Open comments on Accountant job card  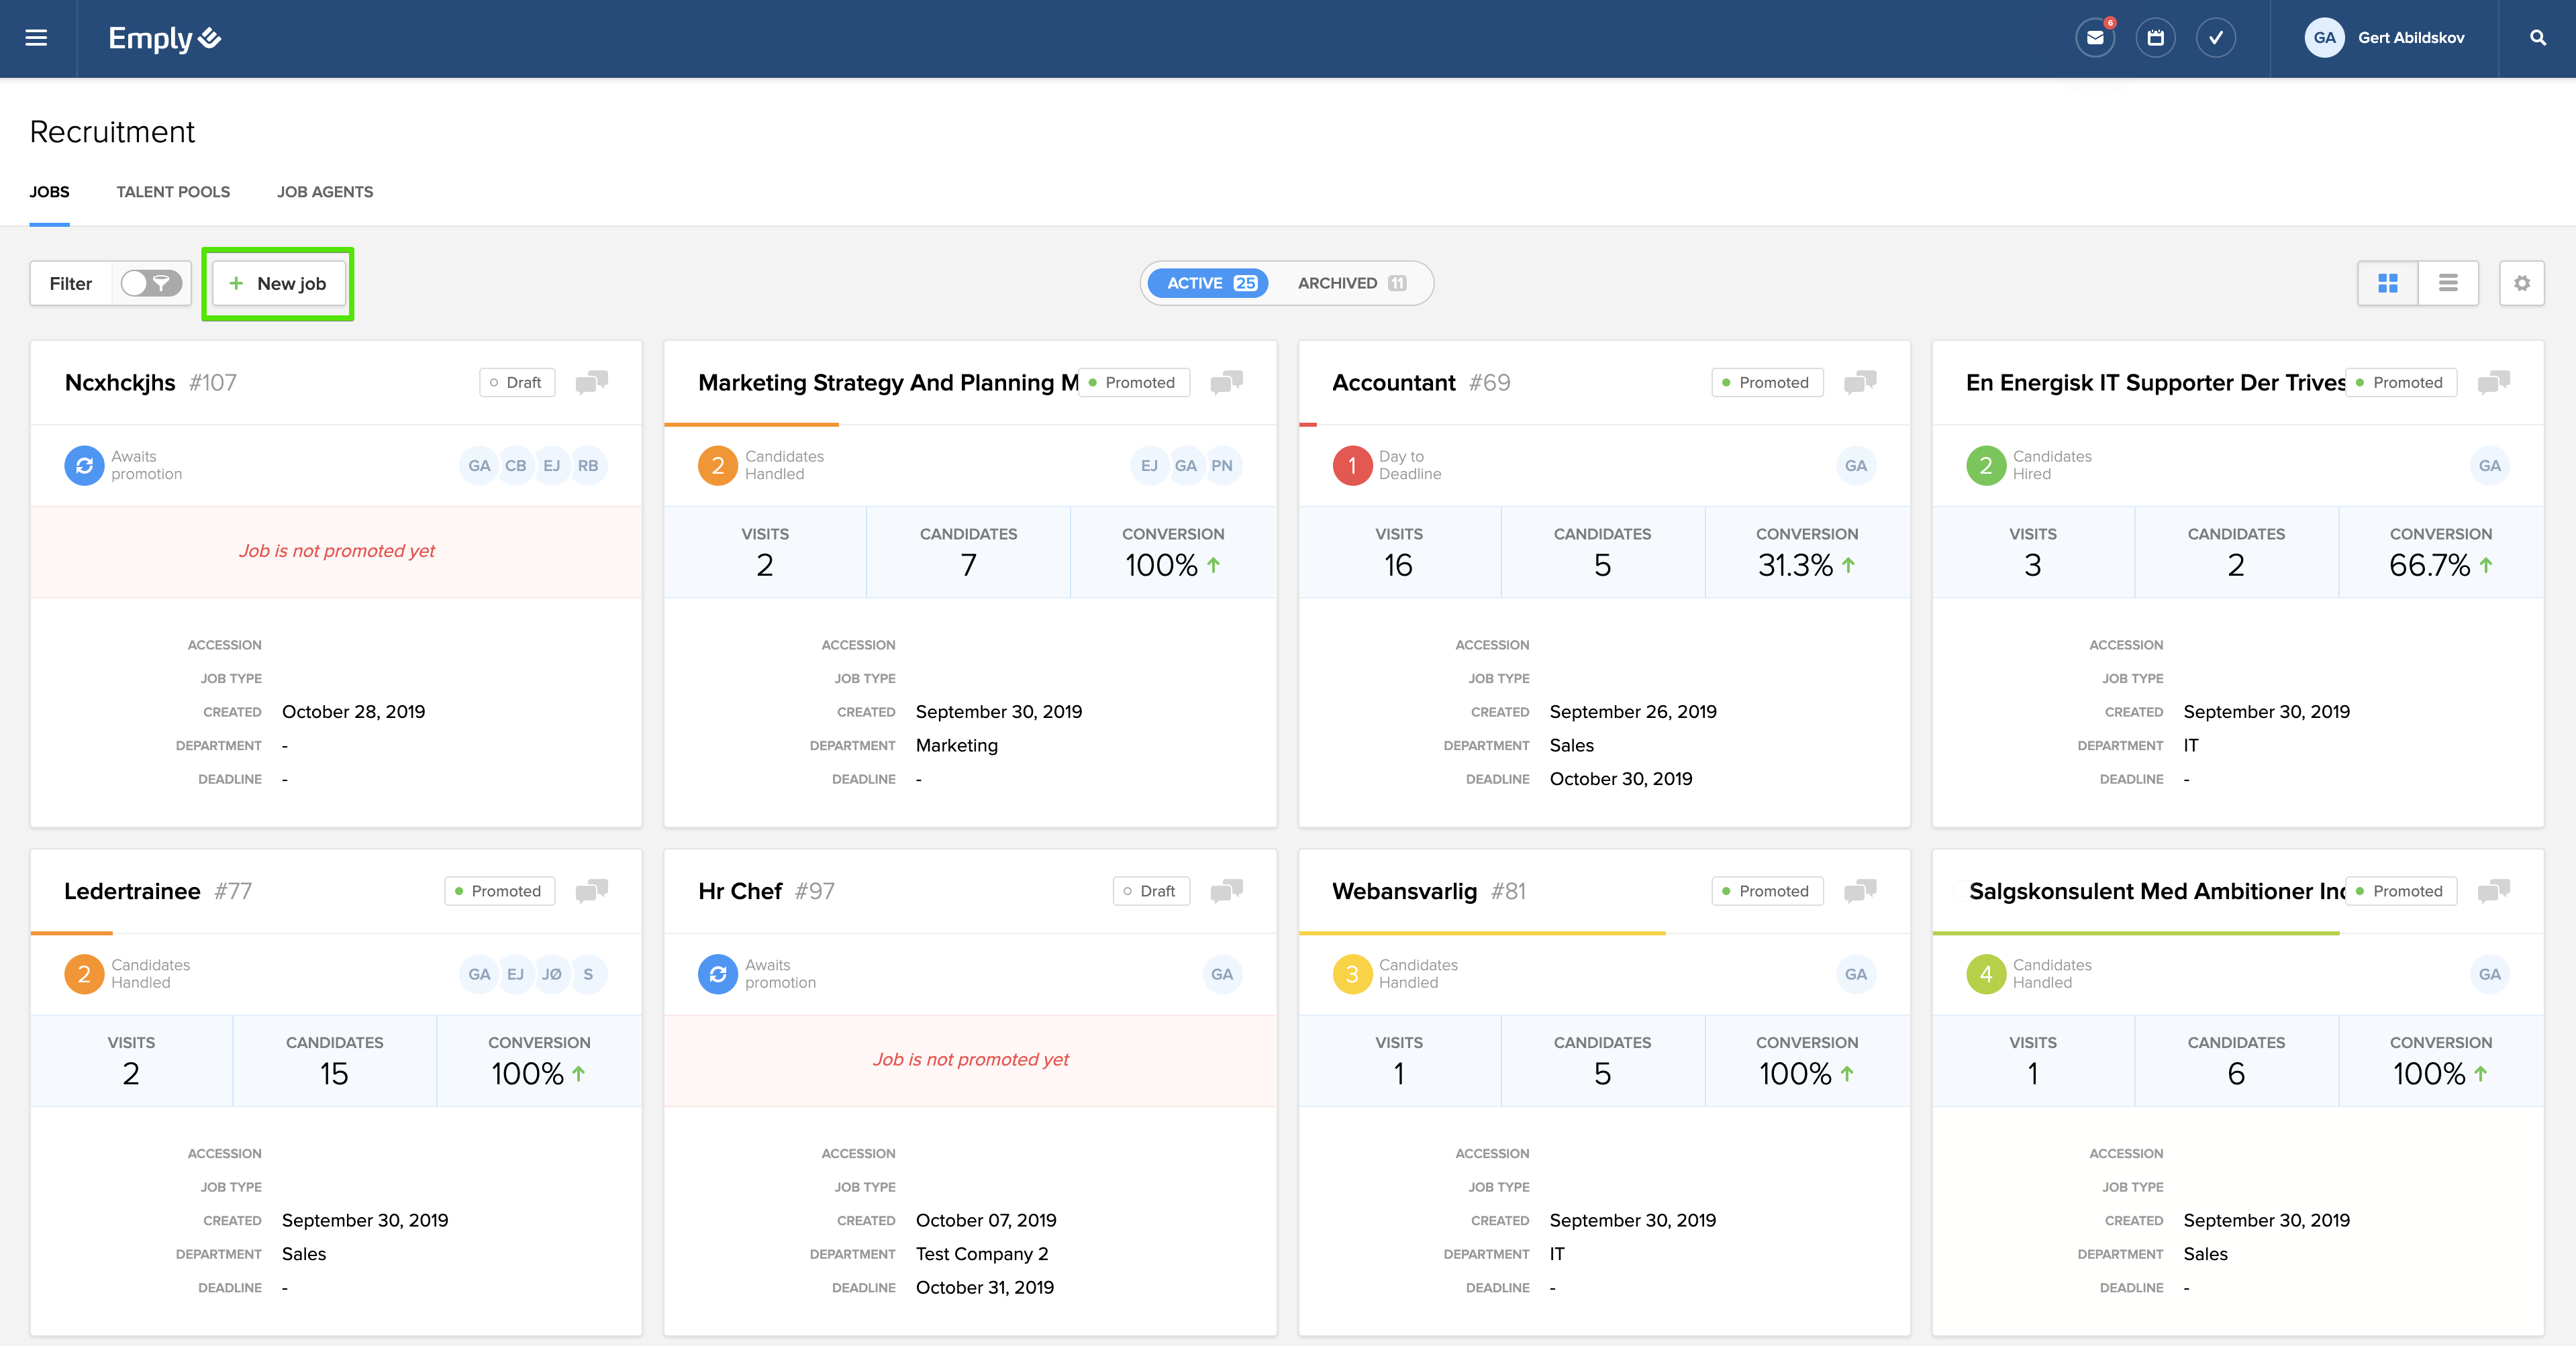click(x=1859, y=382)
